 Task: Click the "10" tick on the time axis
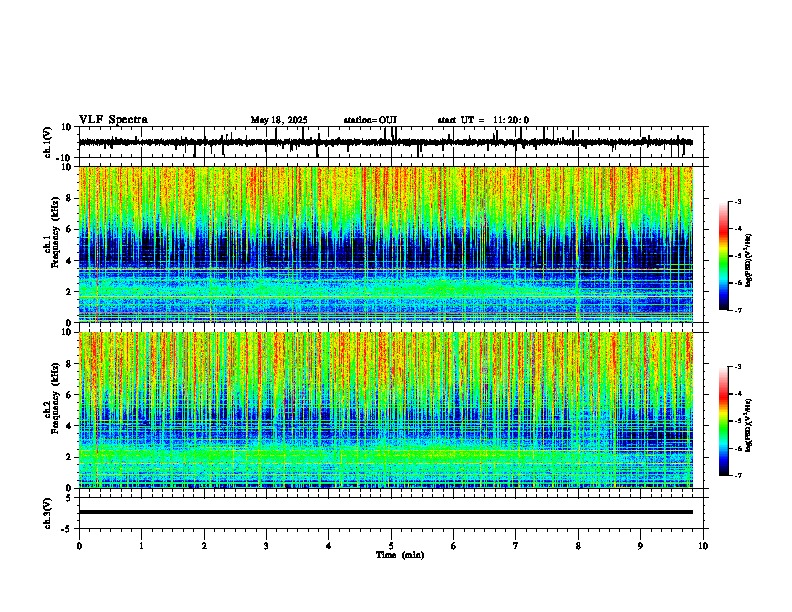tap(703, 546)
